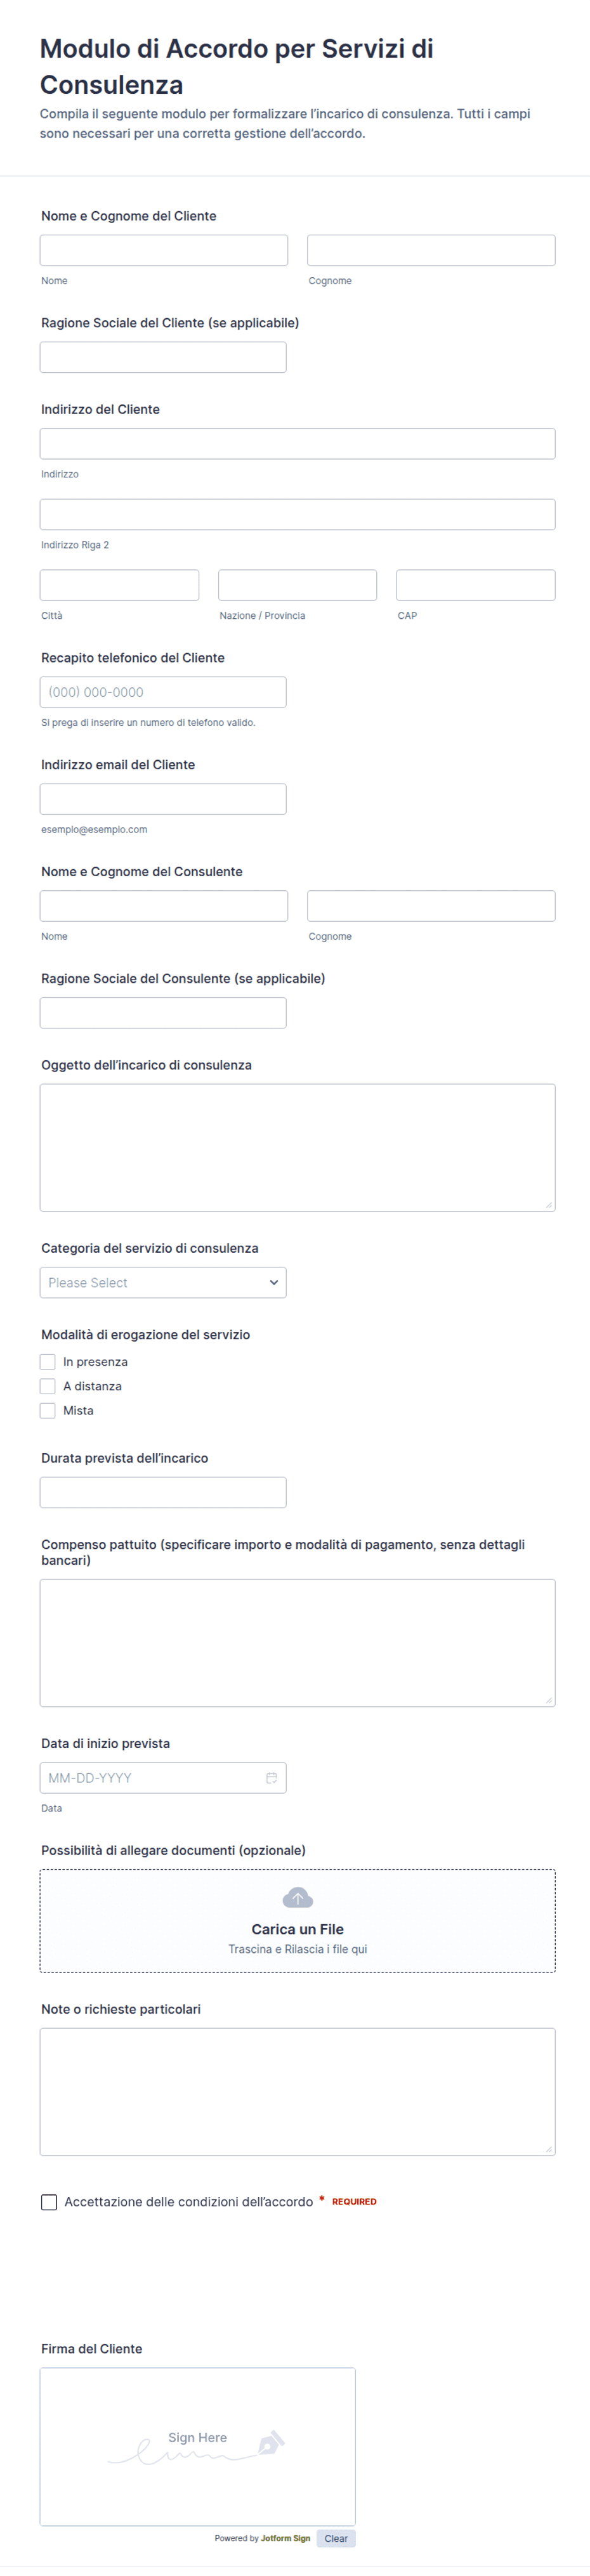Click the calendar icon in date field
The height and width of the screenshot is (2576, 590).
[x=271, y=1777]
